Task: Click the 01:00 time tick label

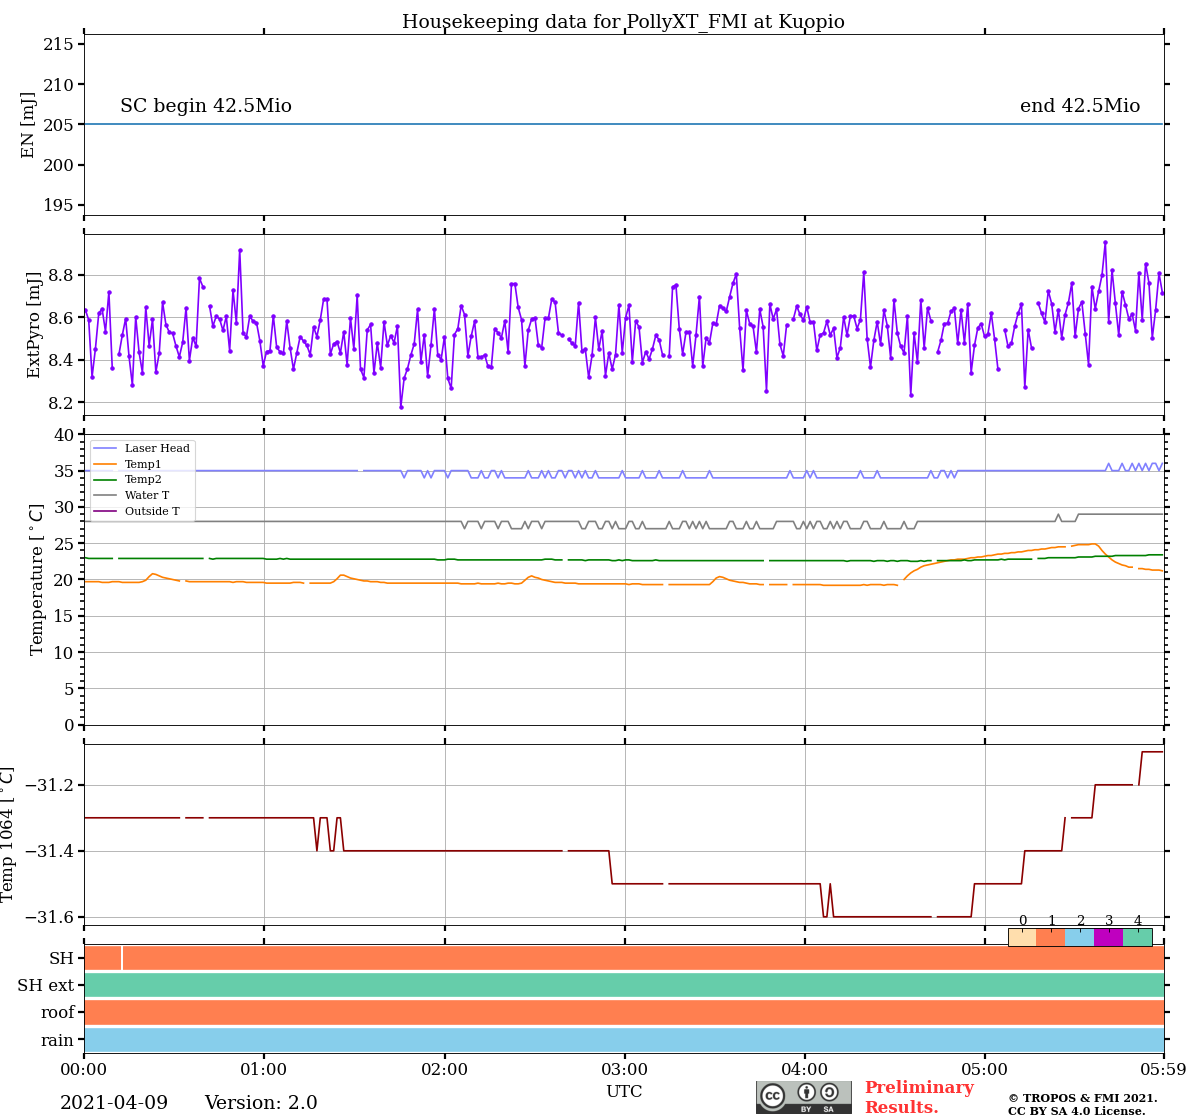Action: pyautogui.click(x=264, y=1069)
